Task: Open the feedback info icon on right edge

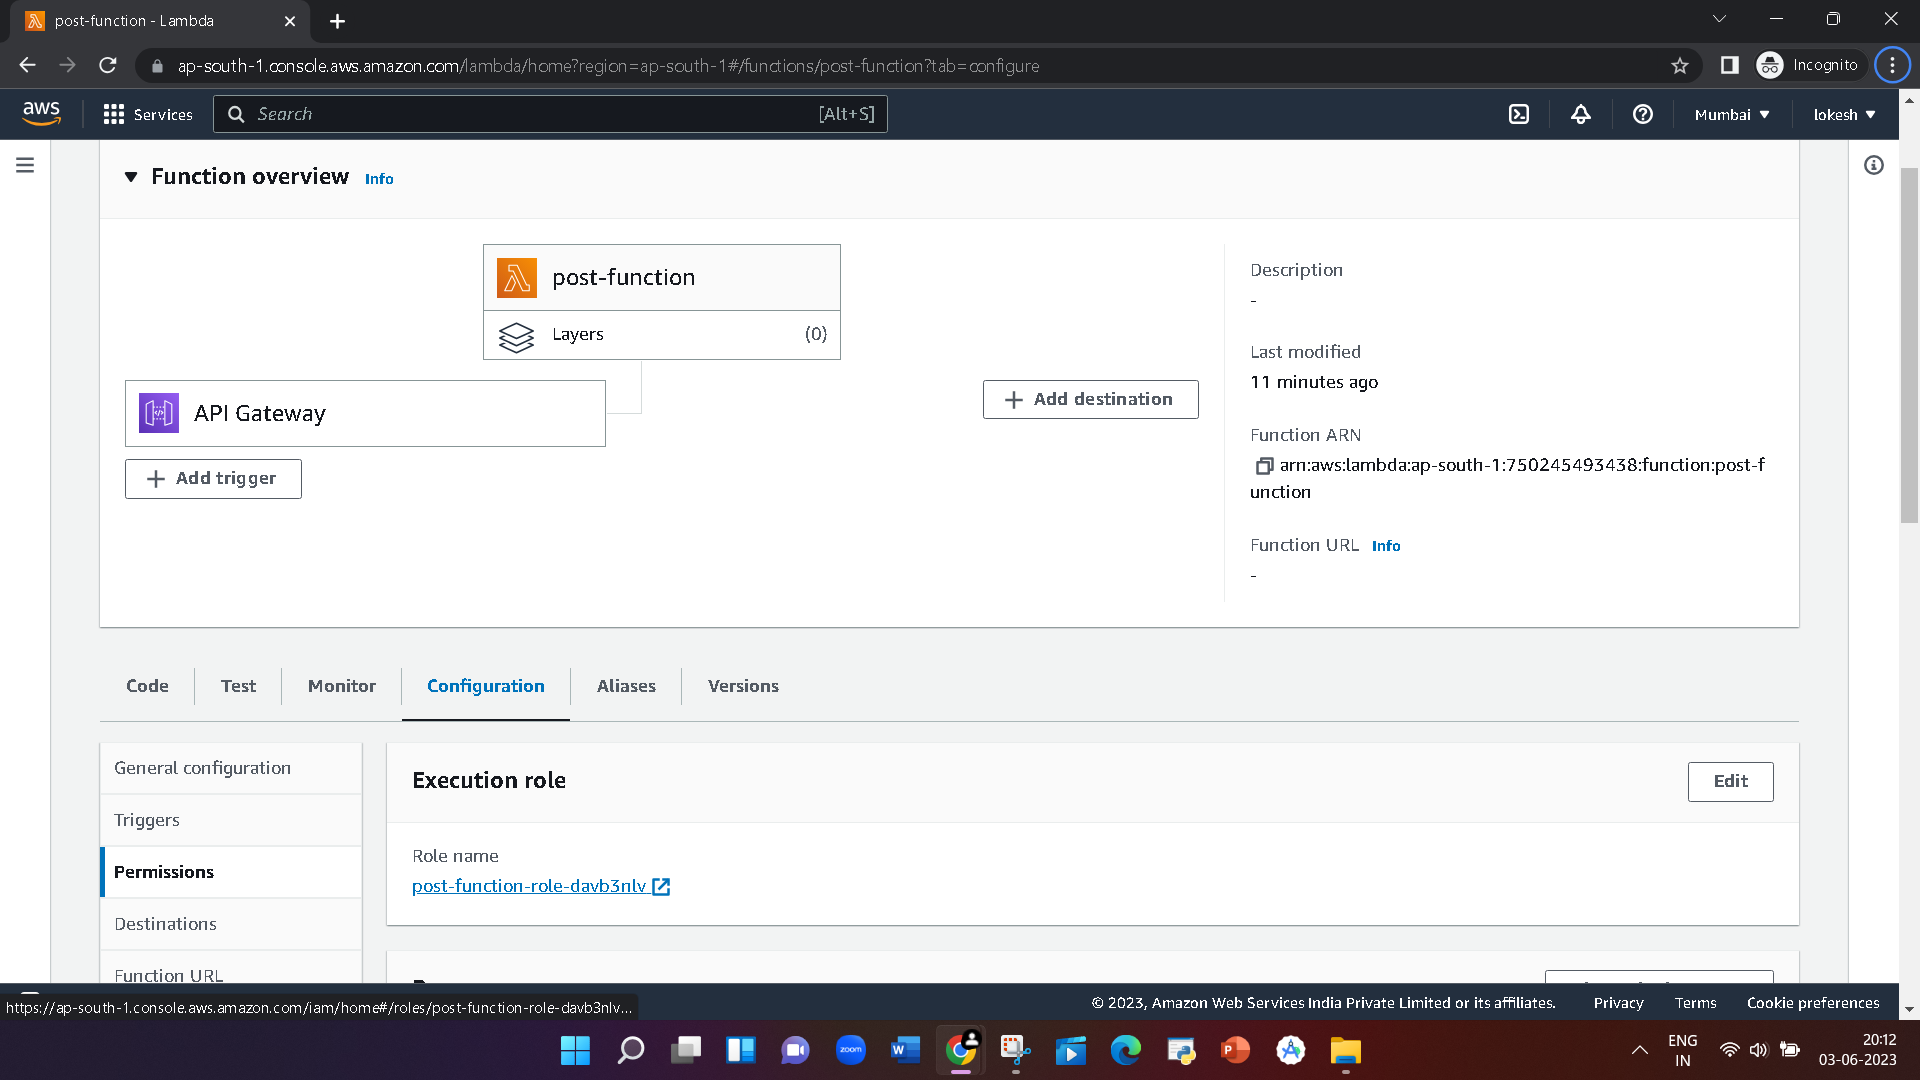Action: [1874, 166]
